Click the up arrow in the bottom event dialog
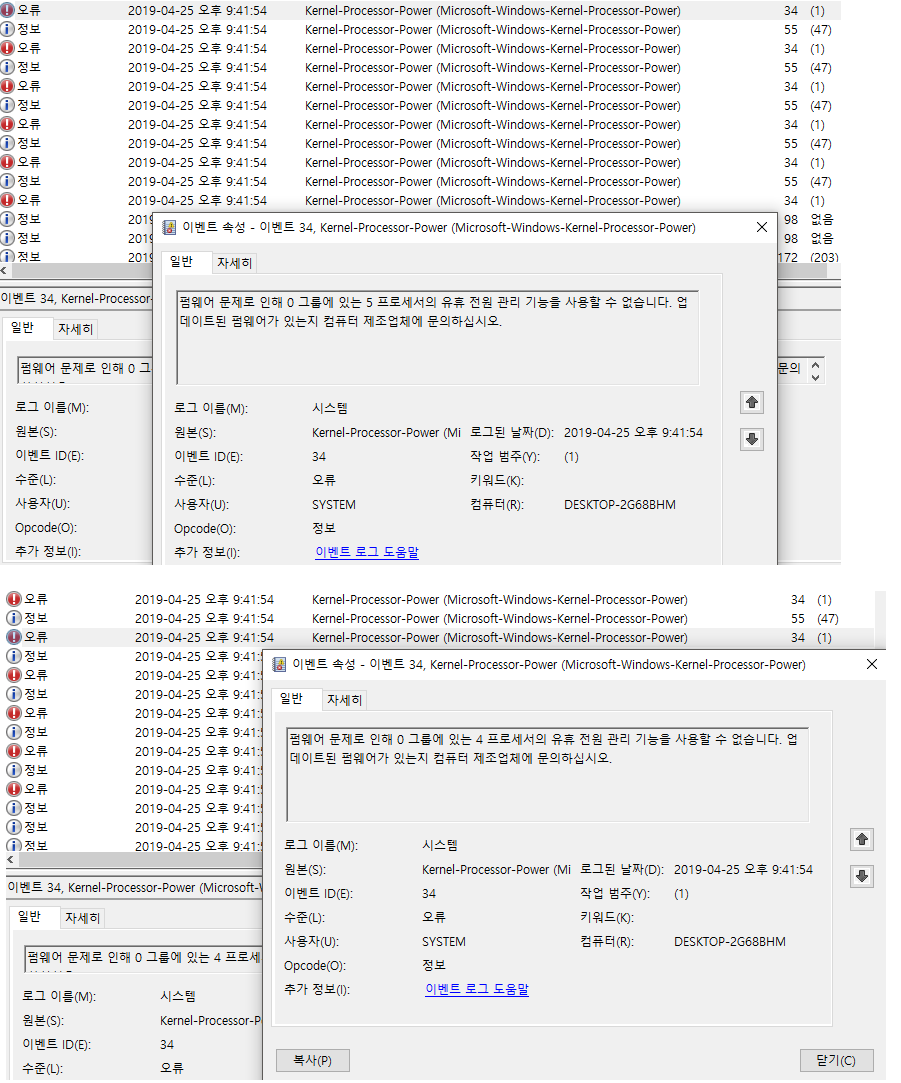 click(861, 840)
